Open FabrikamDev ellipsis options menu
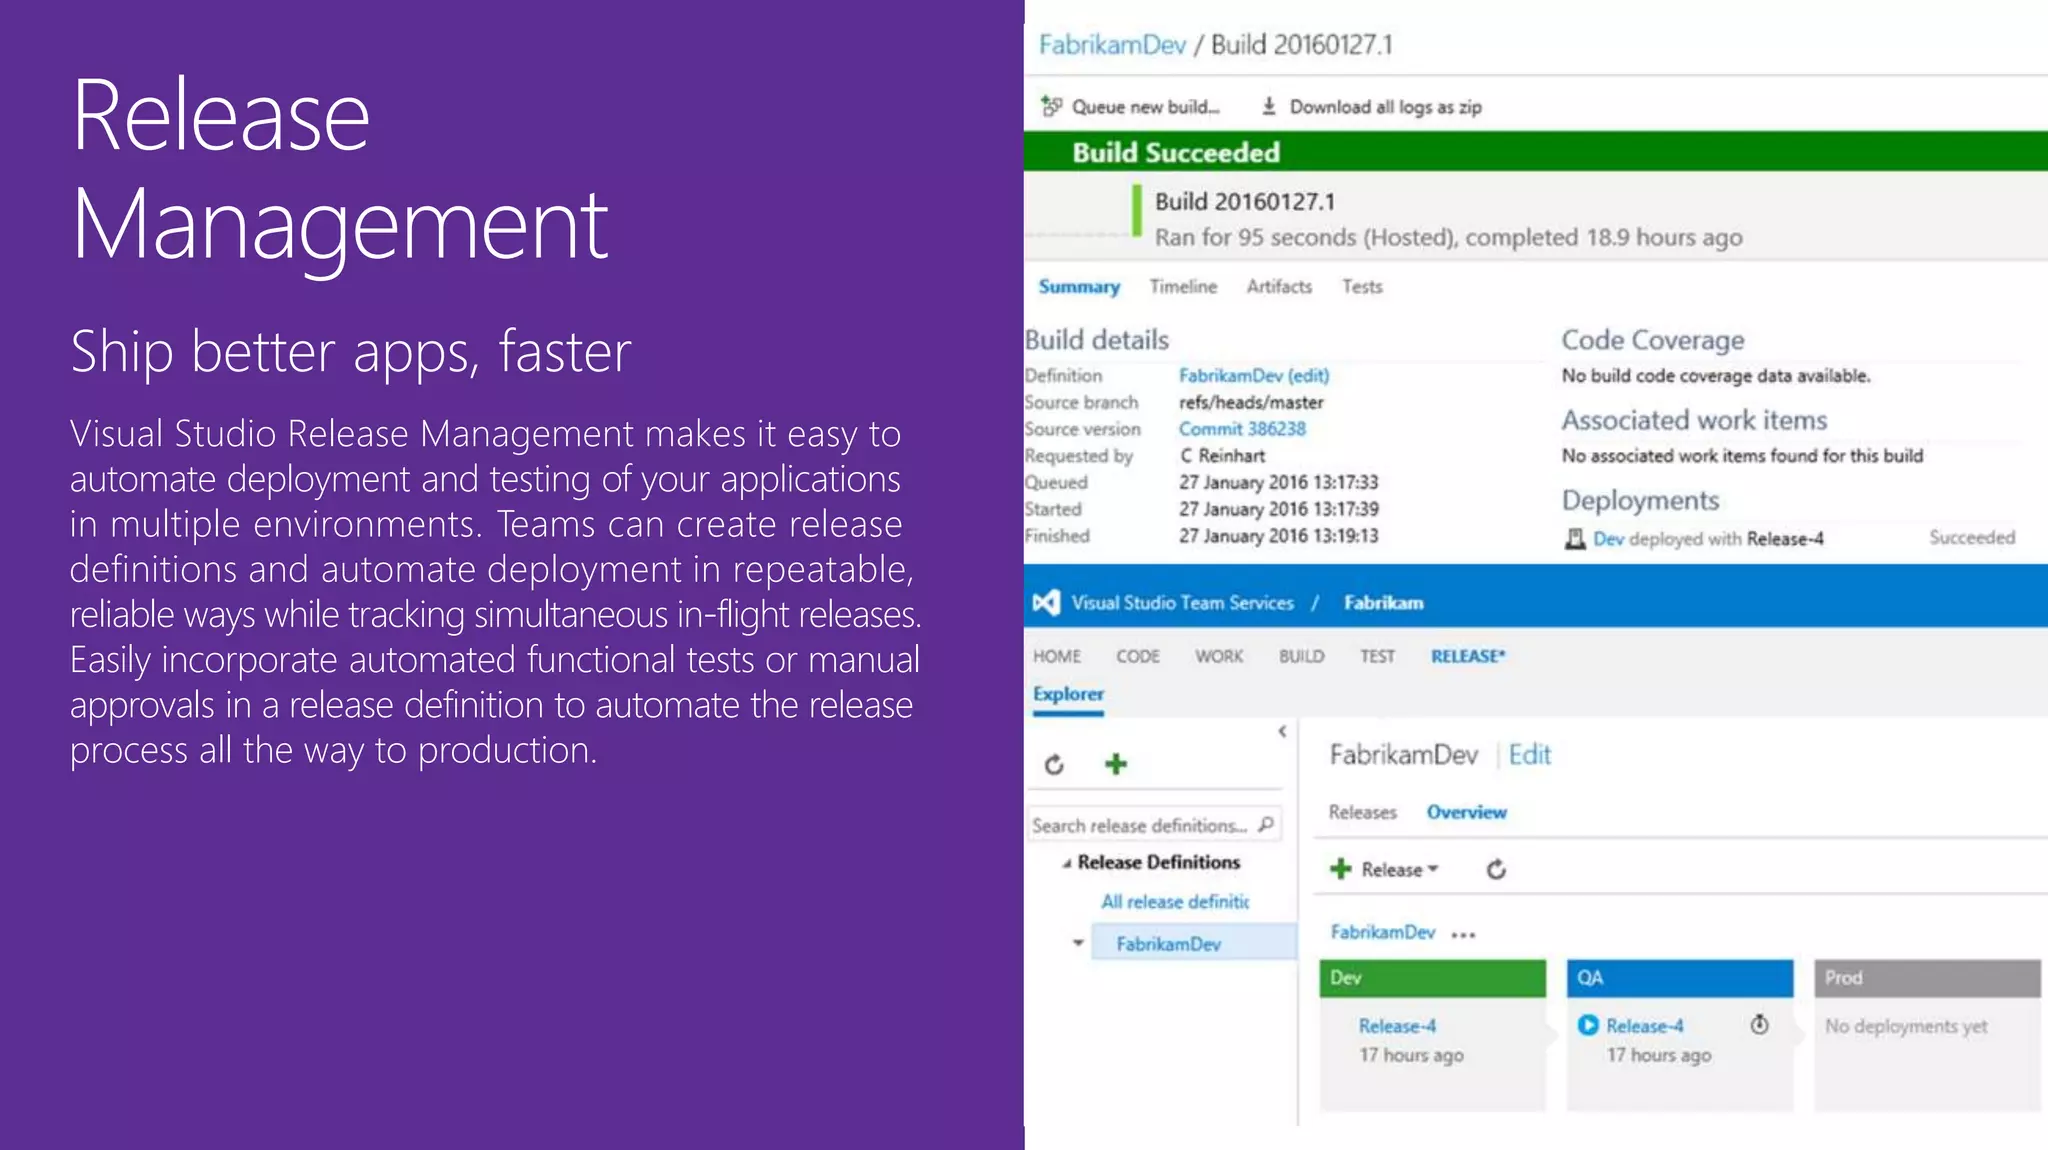This screenshot has height=1150, width=2048. 1463,935
